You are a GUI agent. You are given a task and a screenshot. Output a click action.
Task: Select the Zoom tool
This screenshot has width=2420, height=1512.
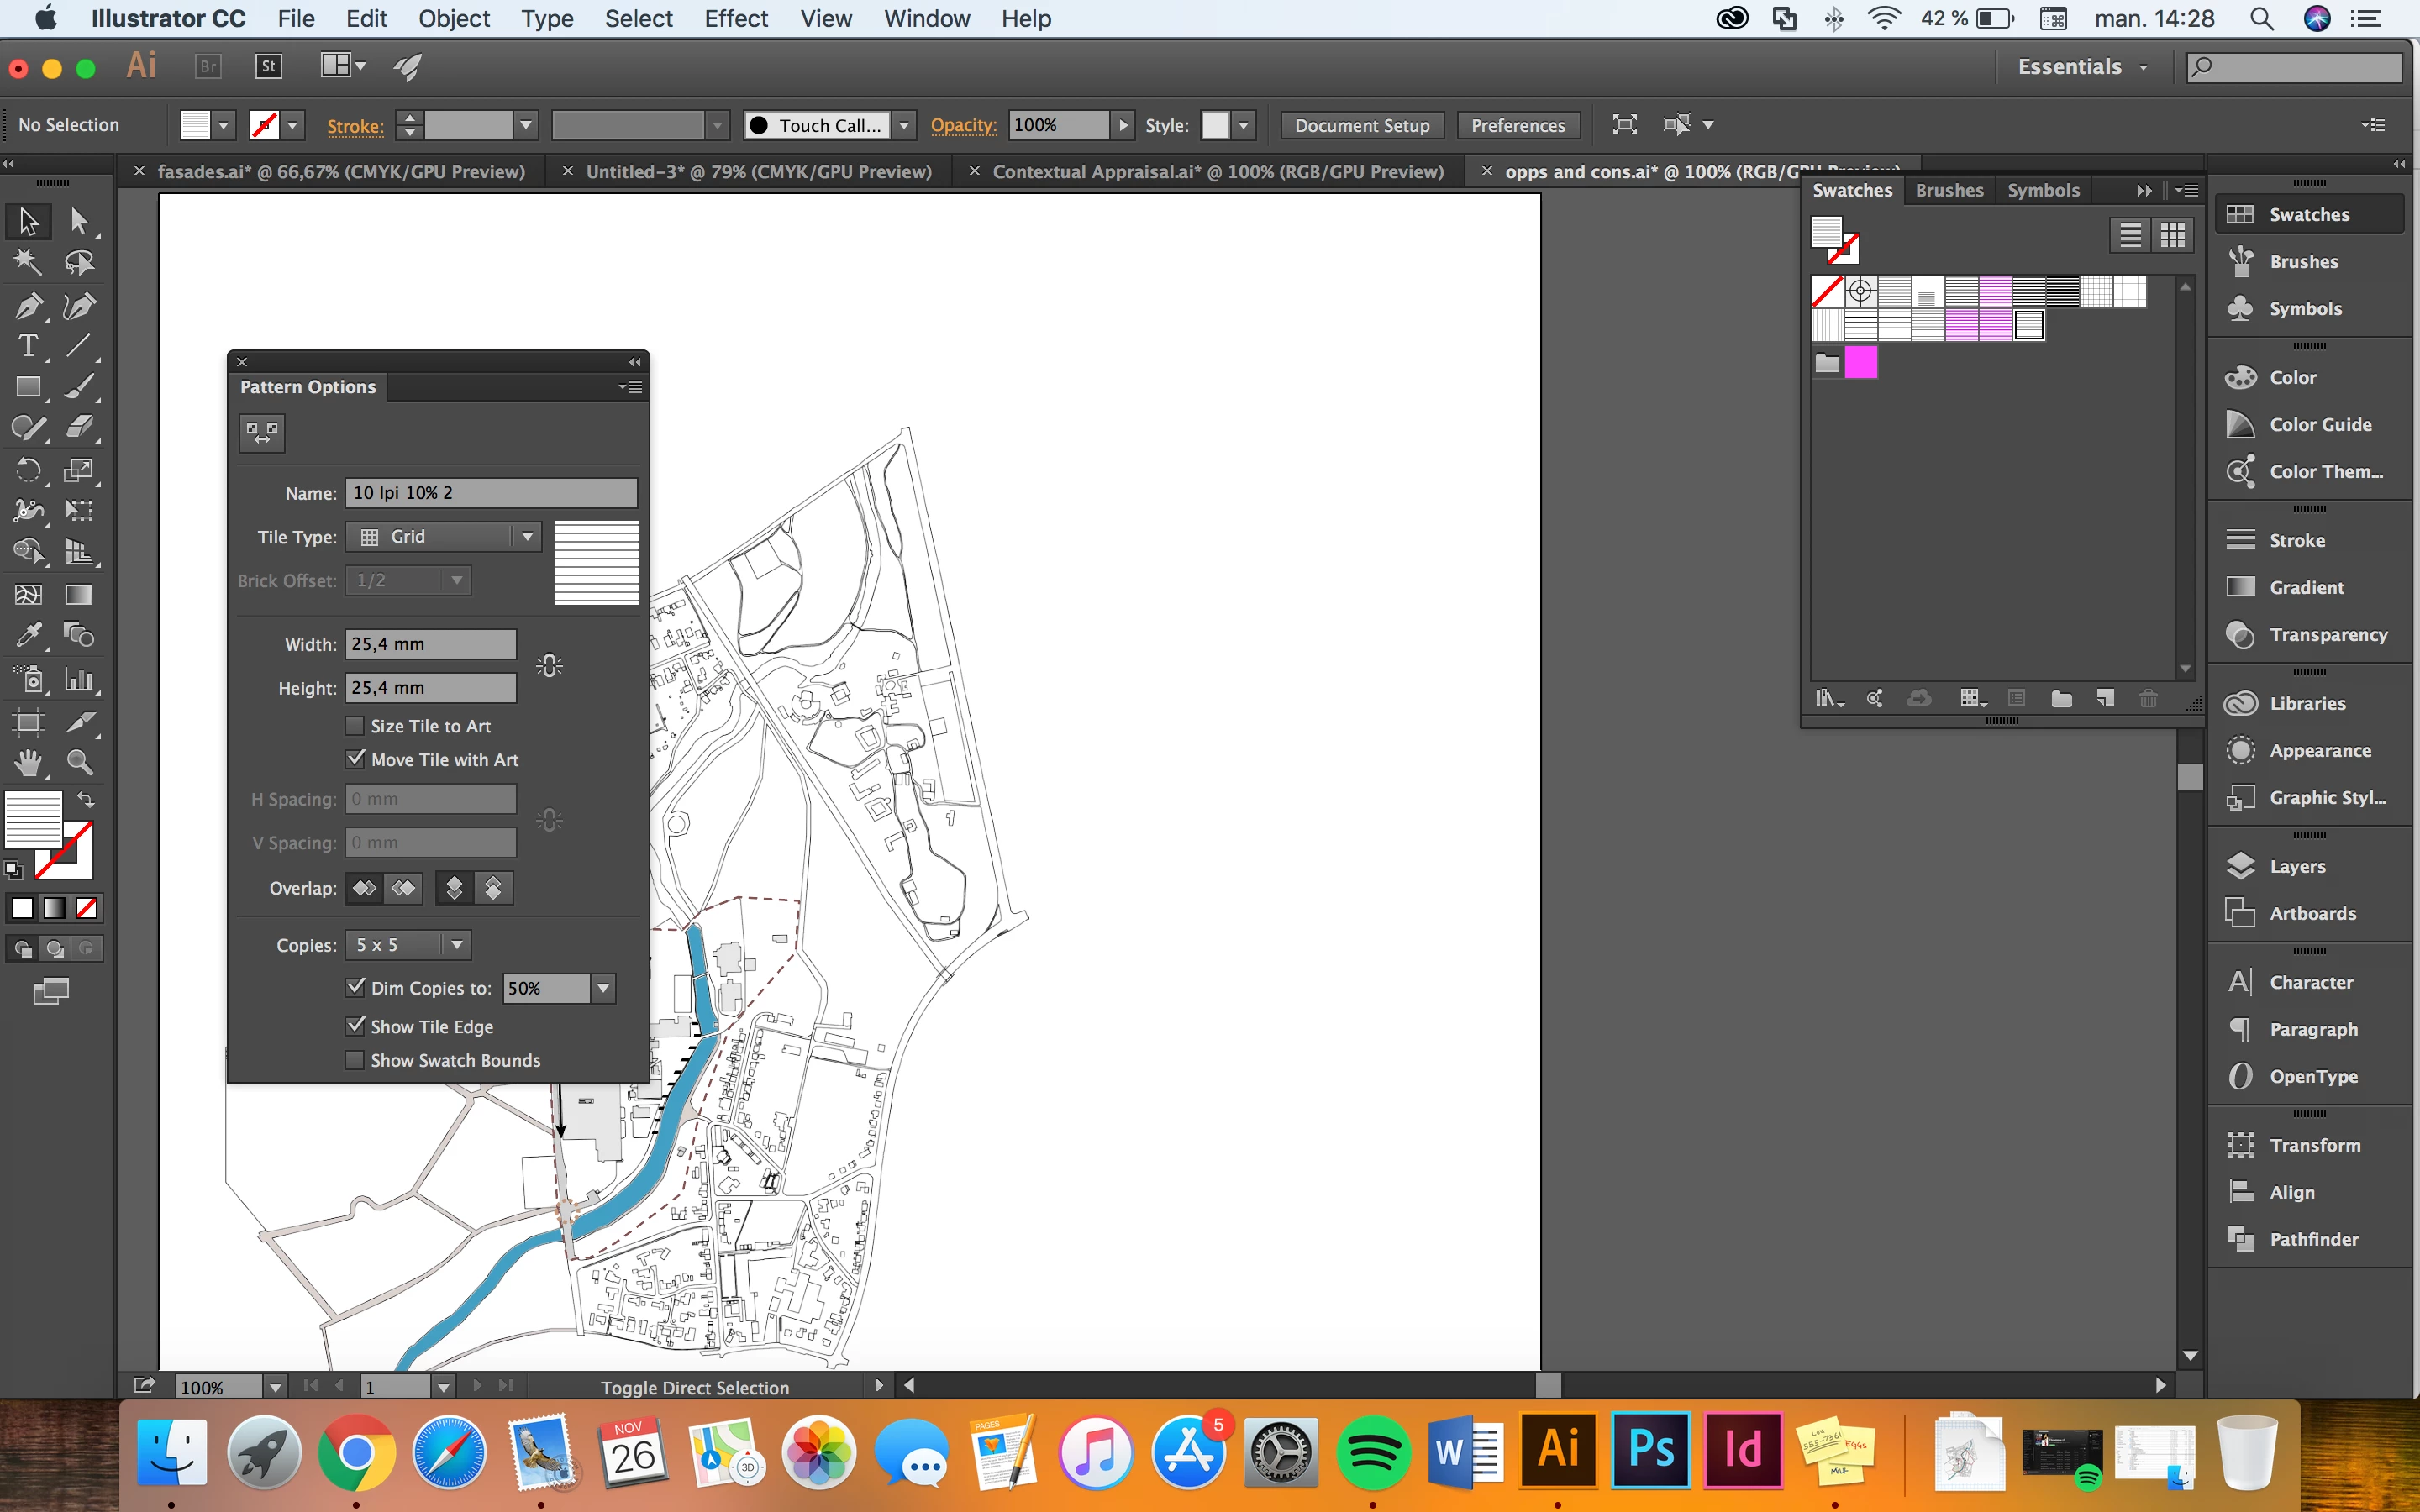pyautogui.click(x=79, y=763)
